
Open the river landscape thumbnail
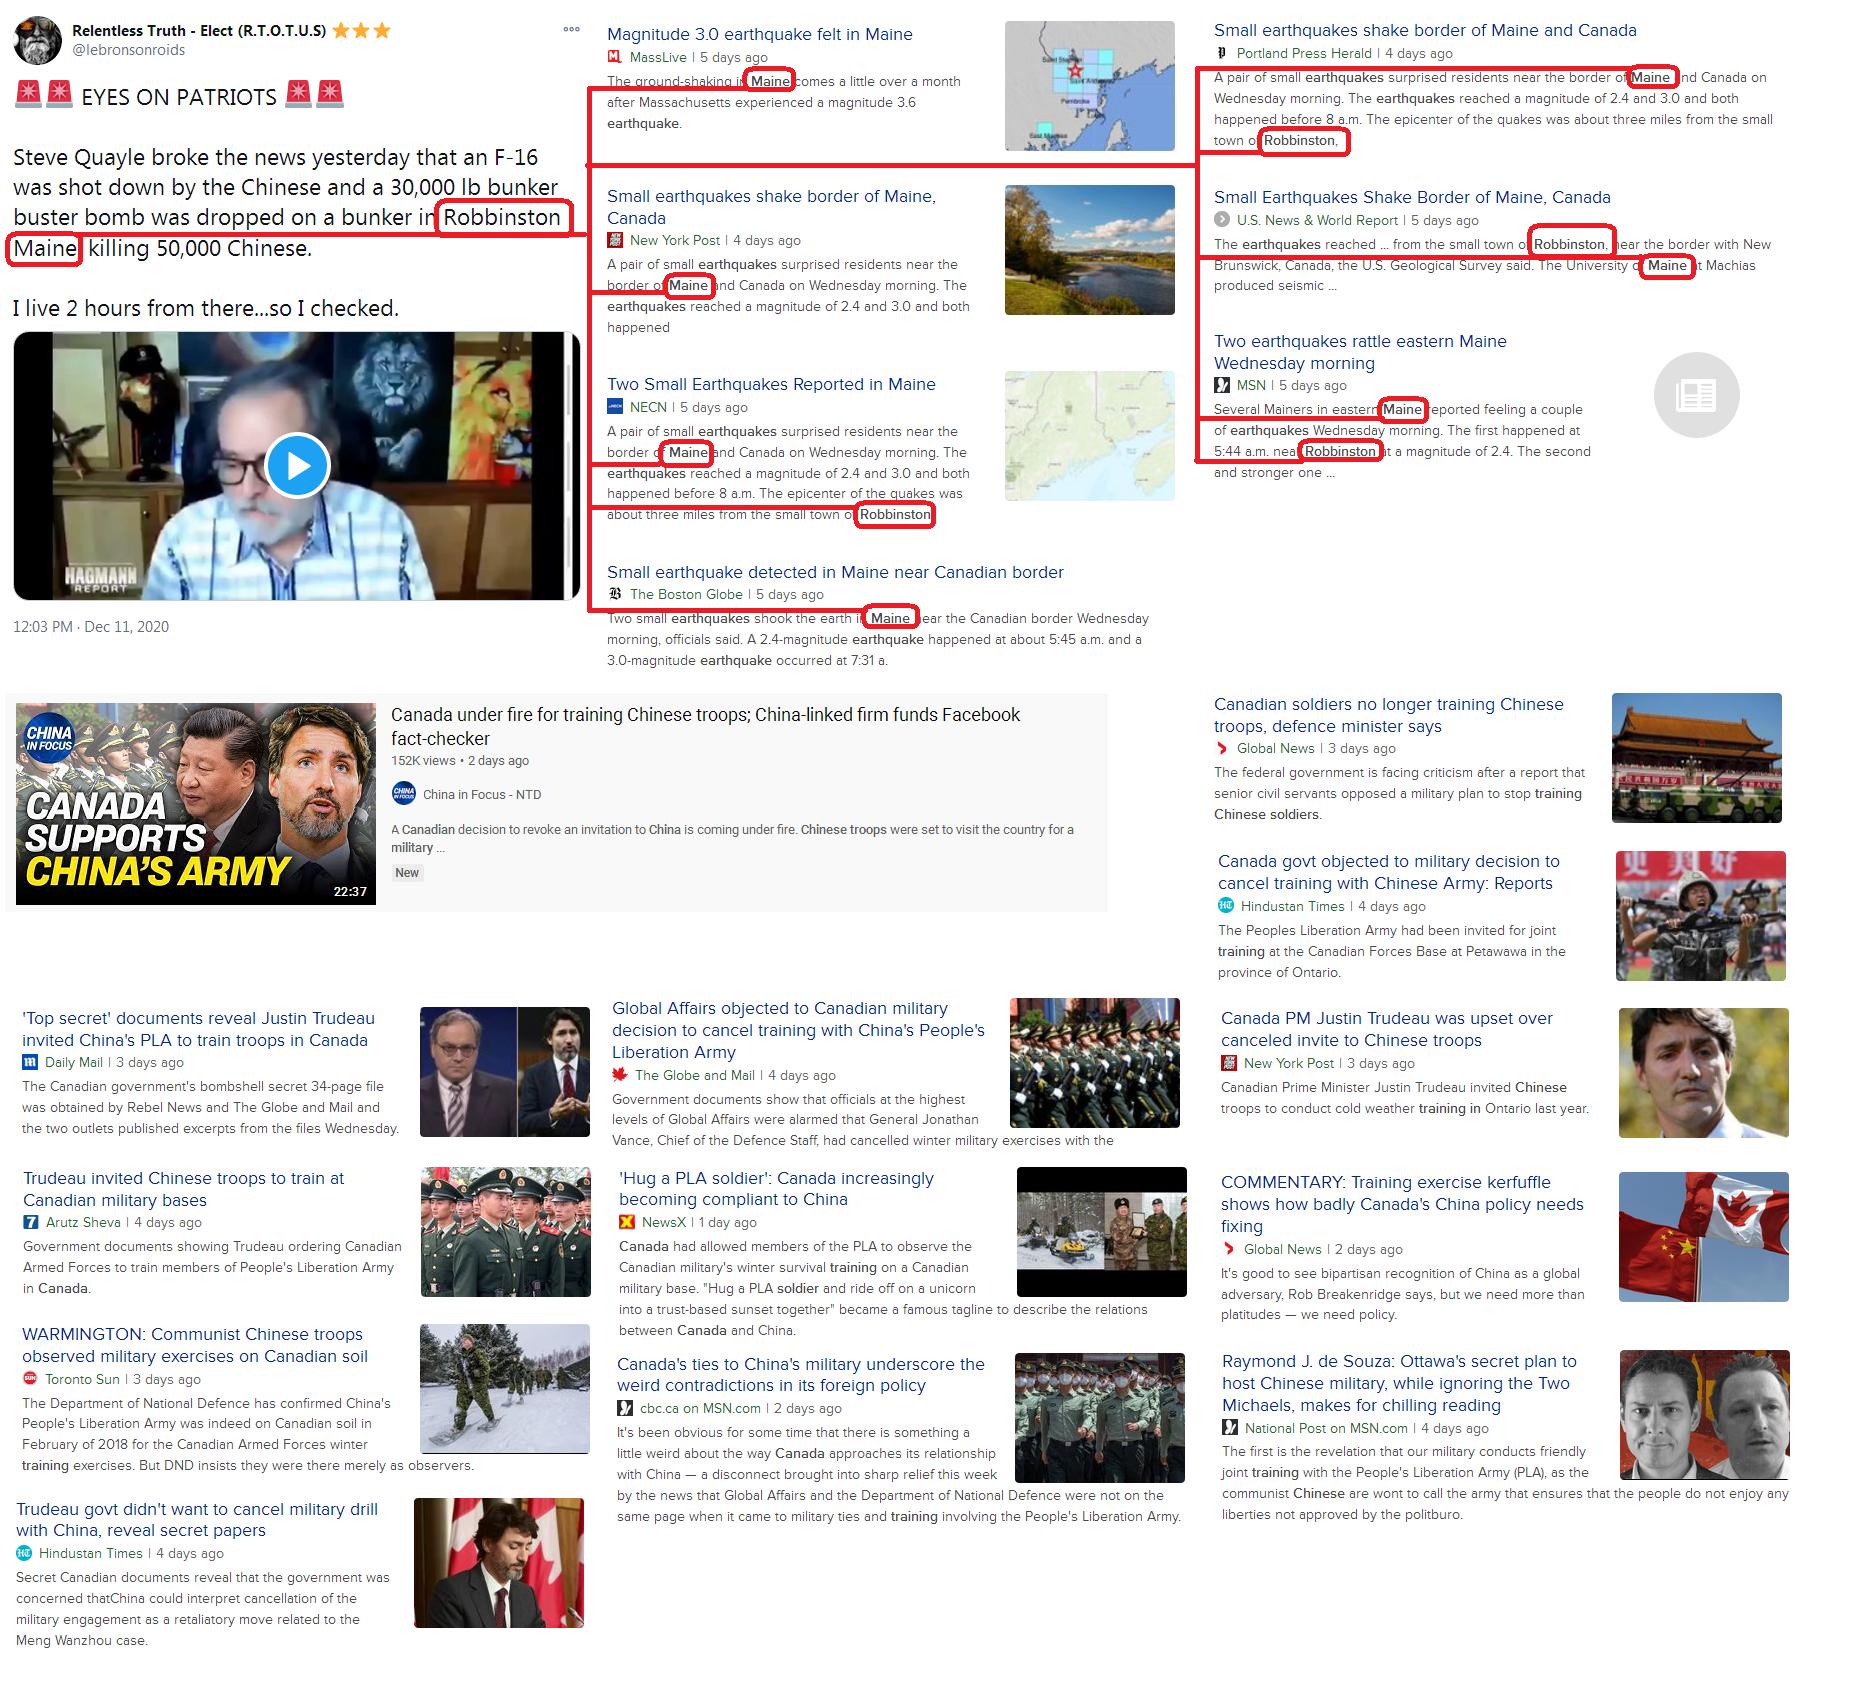click(x=1090, y=250)
